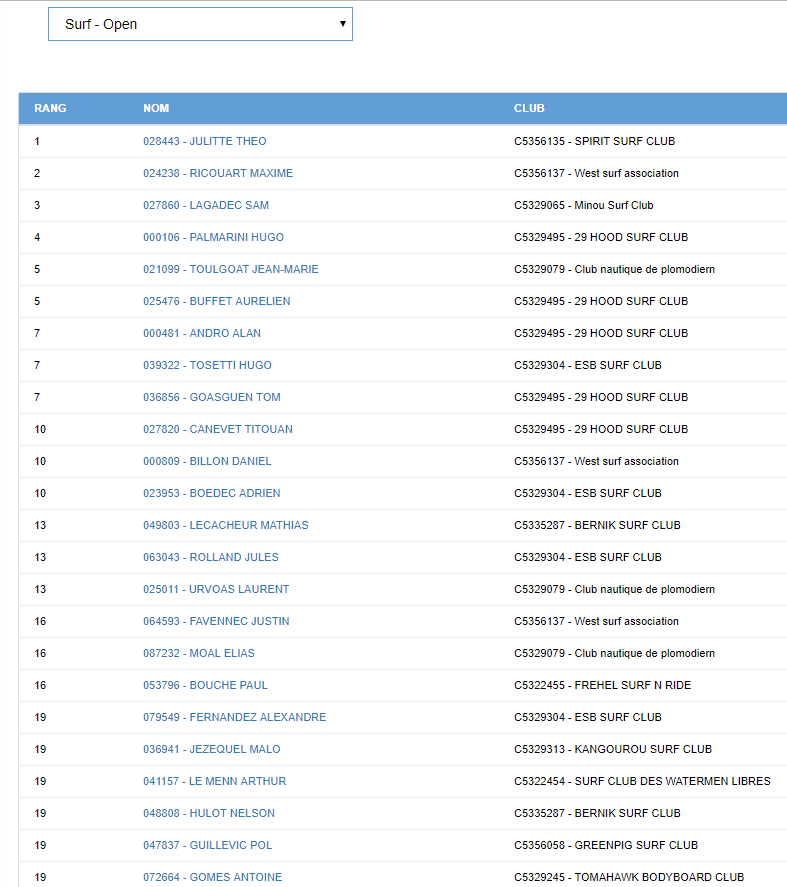Select rank 2 cell of RICOUART MAXIME

[x=37, y=173]
